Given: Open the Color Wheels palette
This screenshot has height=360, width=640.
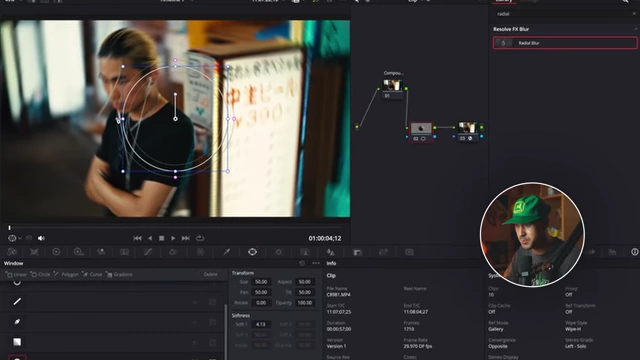Looking at the screenshot, I should pyautogui.click(x=56, y=252).
